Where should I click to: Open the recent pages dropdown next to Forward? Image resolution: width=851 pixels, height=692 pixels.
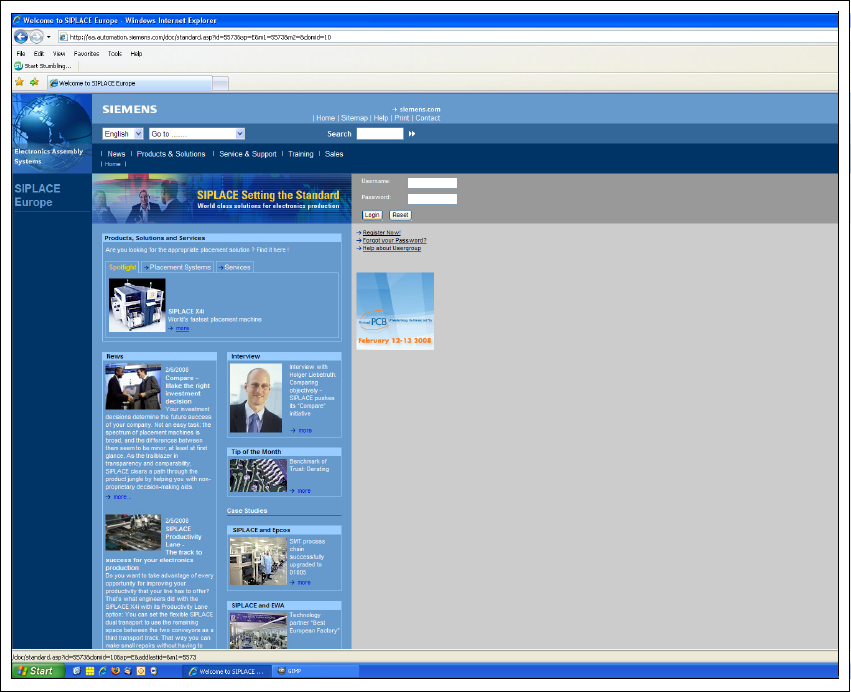(48, 37)
